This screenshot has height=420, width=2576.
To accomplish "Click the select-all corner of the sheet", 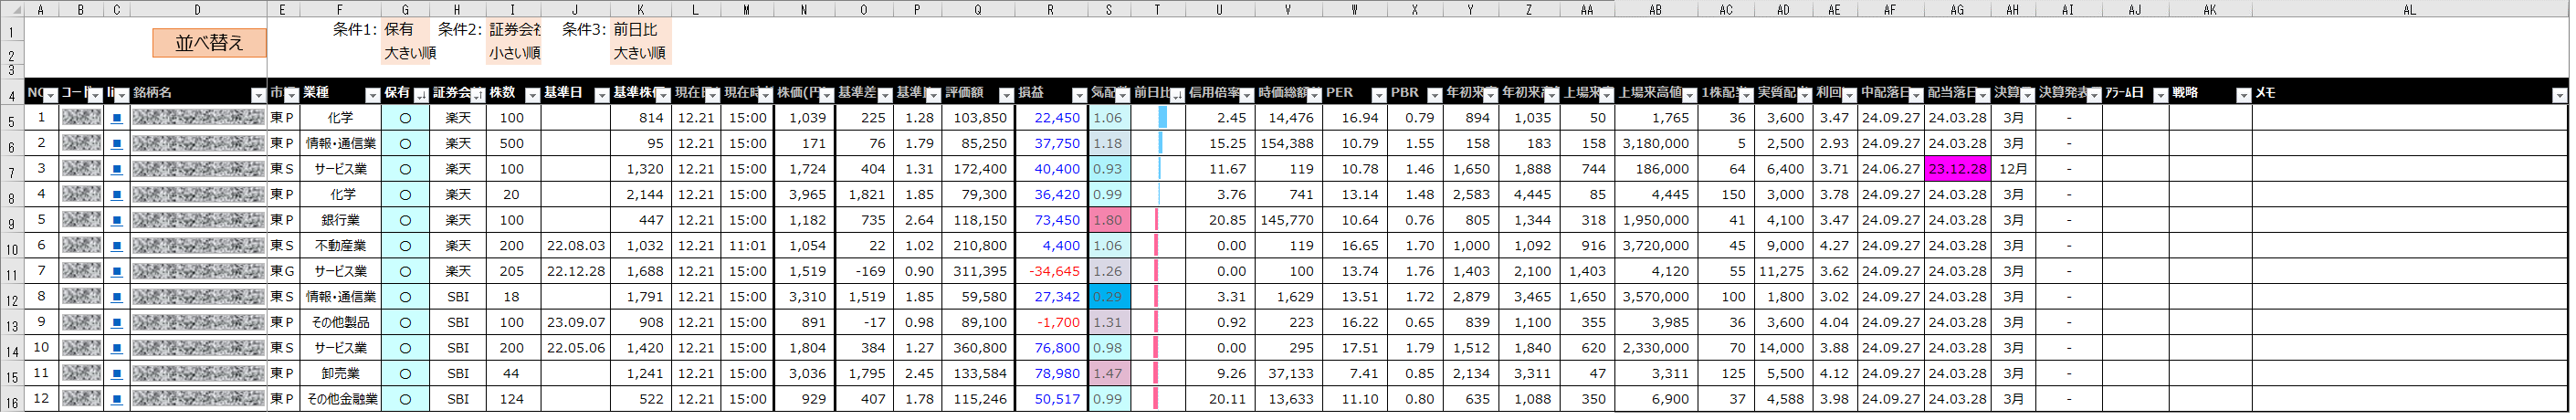I will 12,9.
